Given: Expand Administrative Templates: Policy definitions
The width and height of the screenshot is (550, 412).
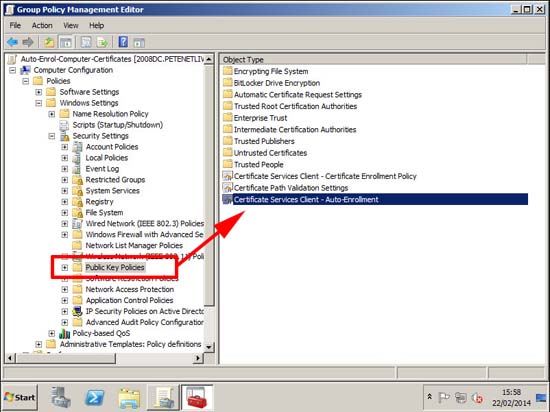Looking at the screenshot, I should tap(39, 344).
